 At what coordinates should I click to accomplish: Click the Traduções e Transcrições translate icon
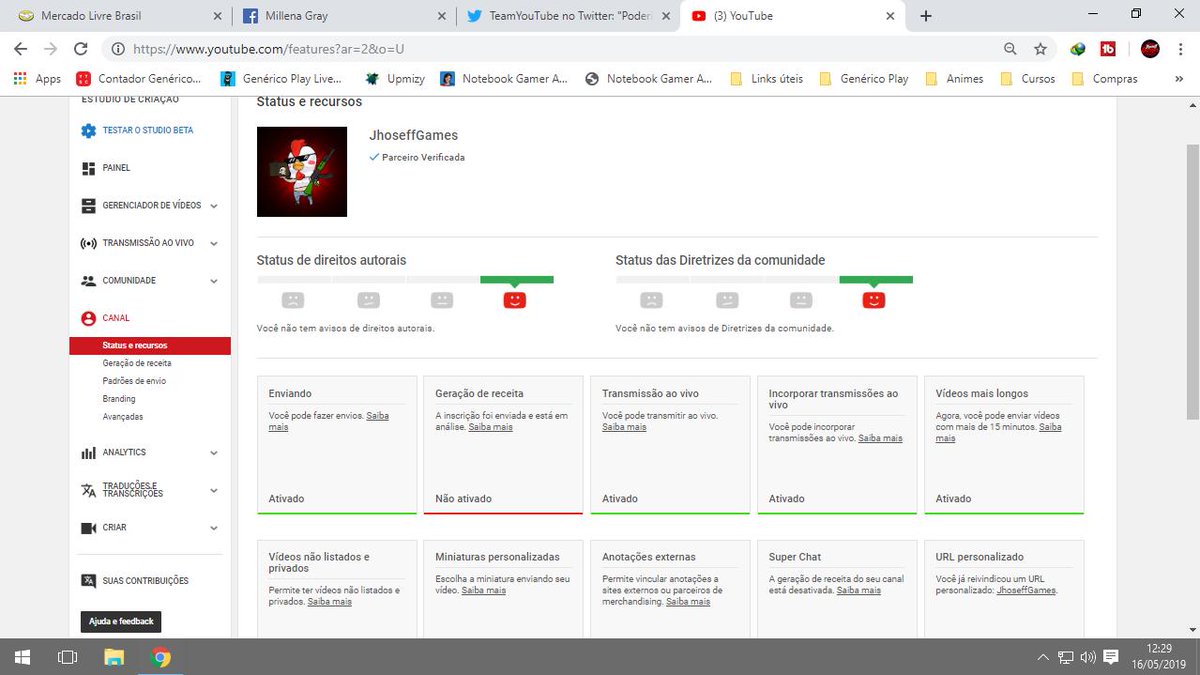click(x=88, y=490)
